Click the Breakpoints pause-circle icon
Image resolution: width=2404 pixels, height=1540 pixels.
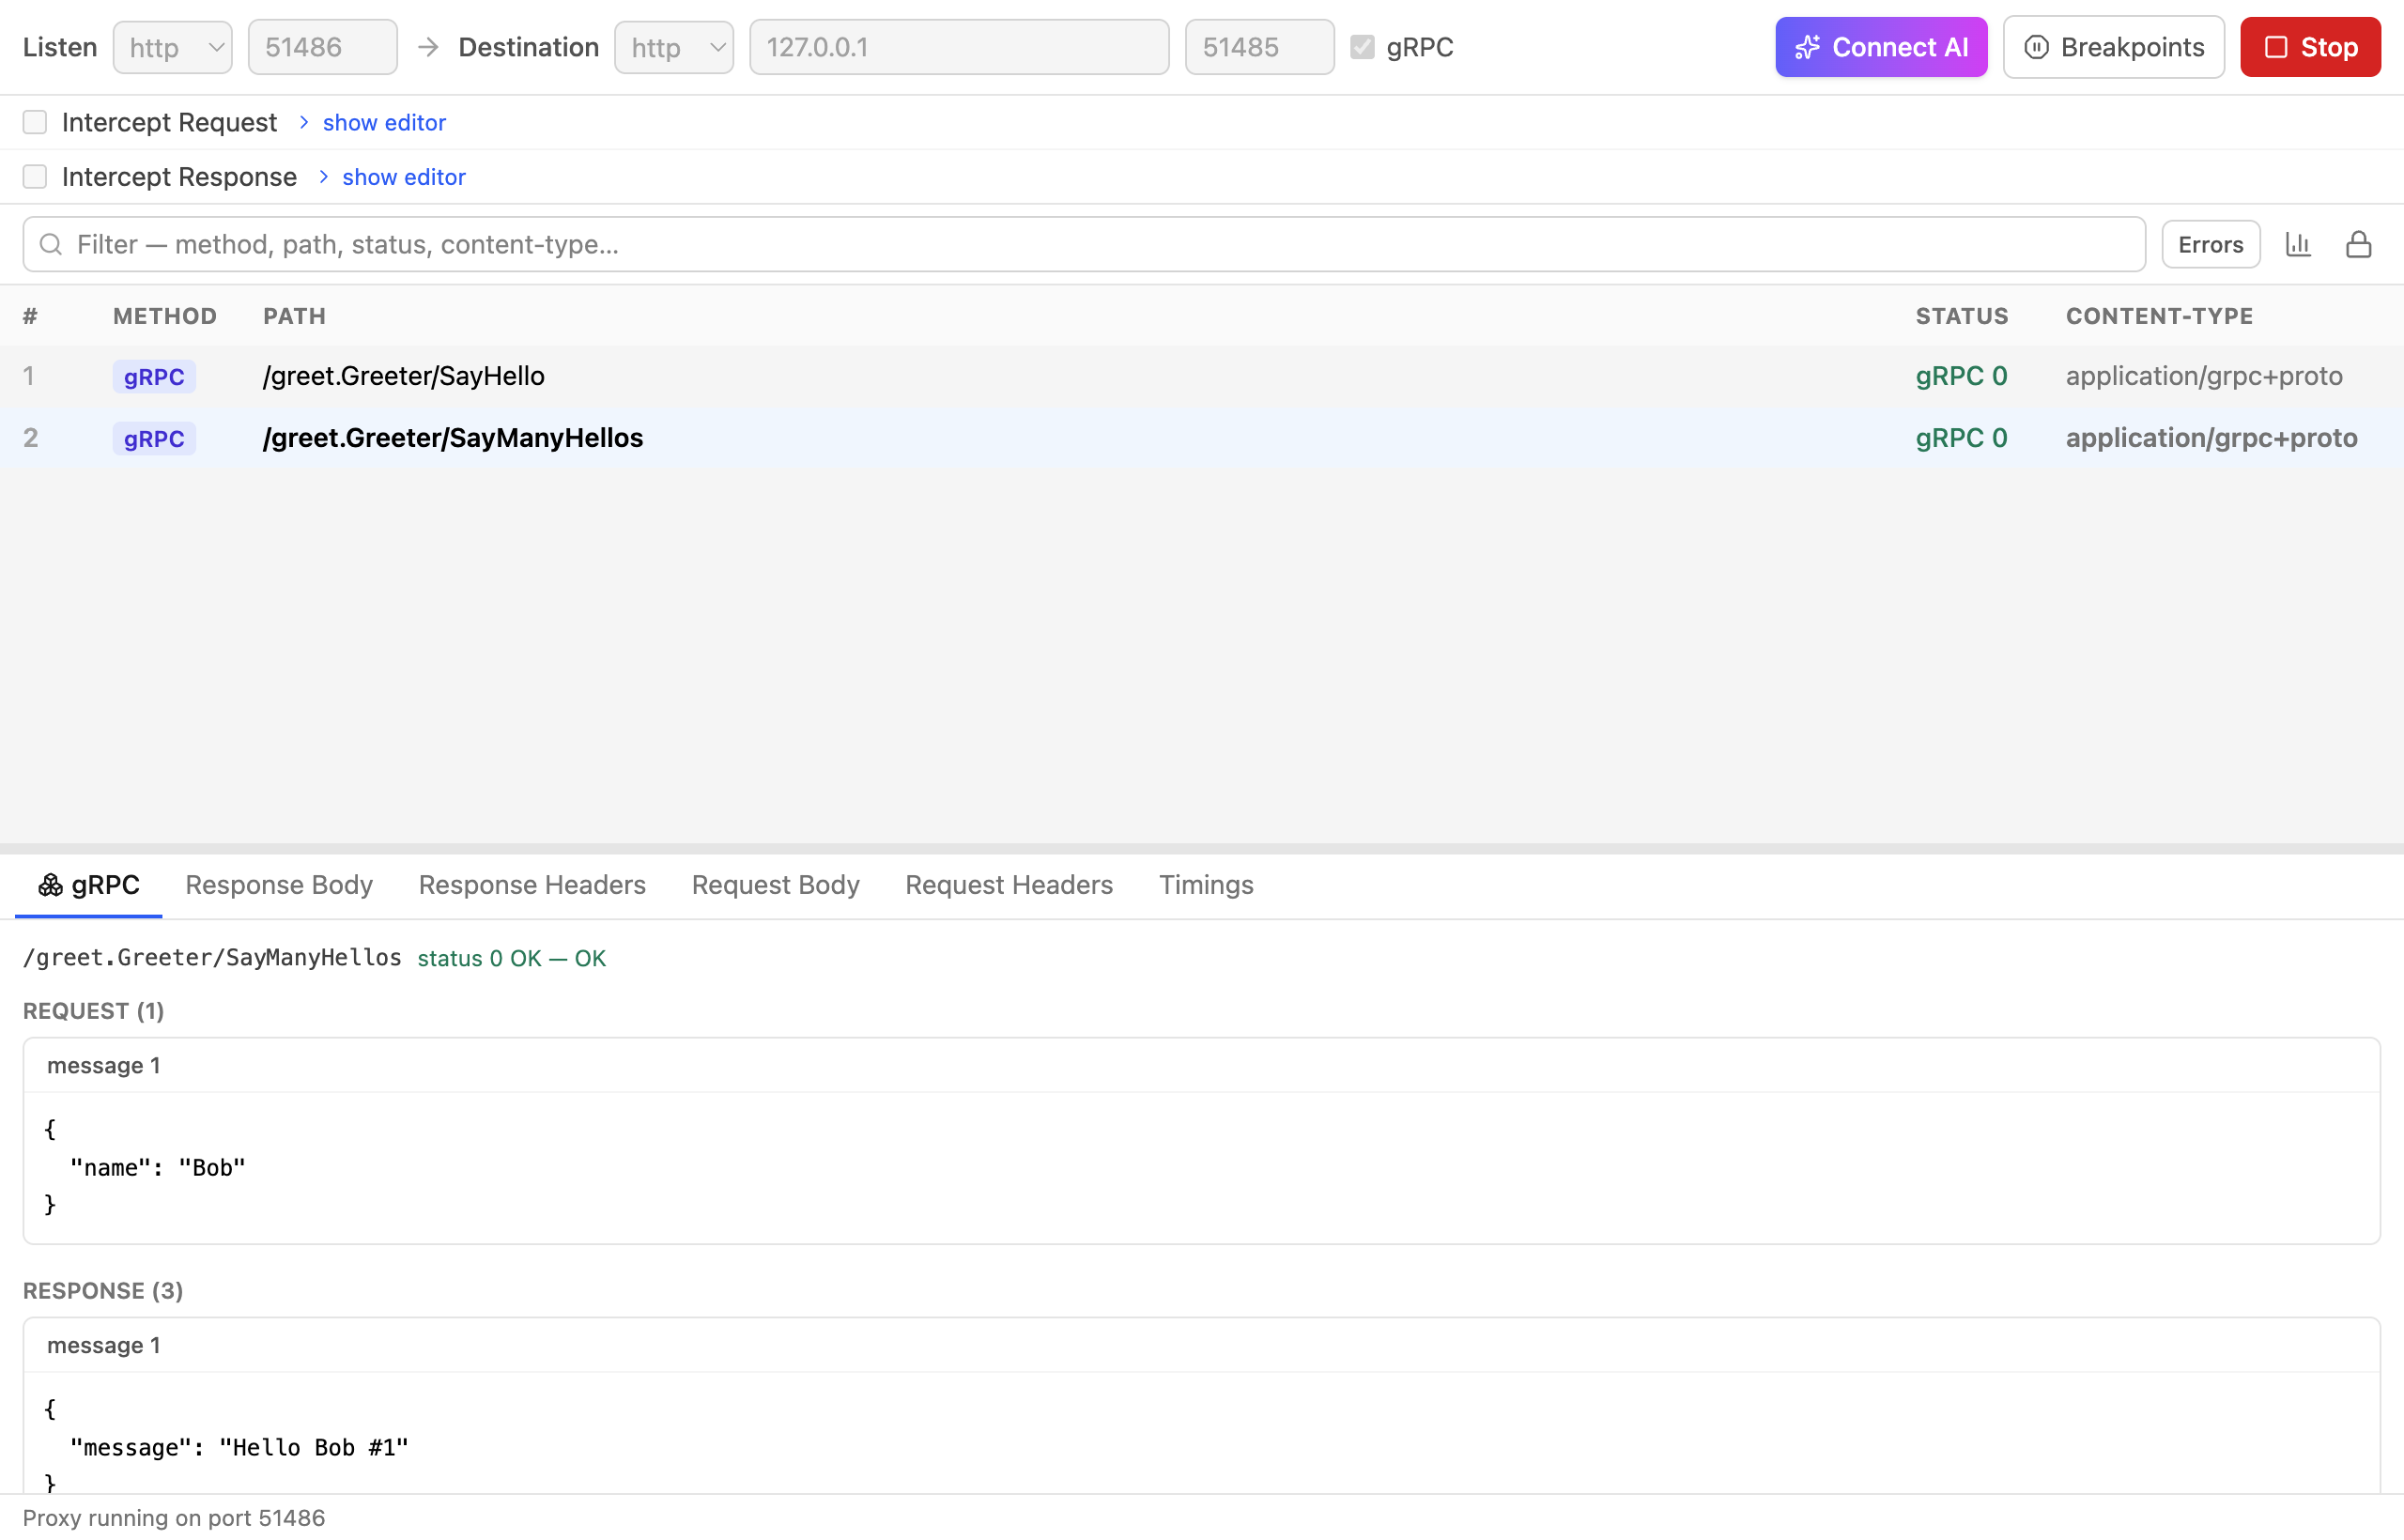(x=2036, y=47)
